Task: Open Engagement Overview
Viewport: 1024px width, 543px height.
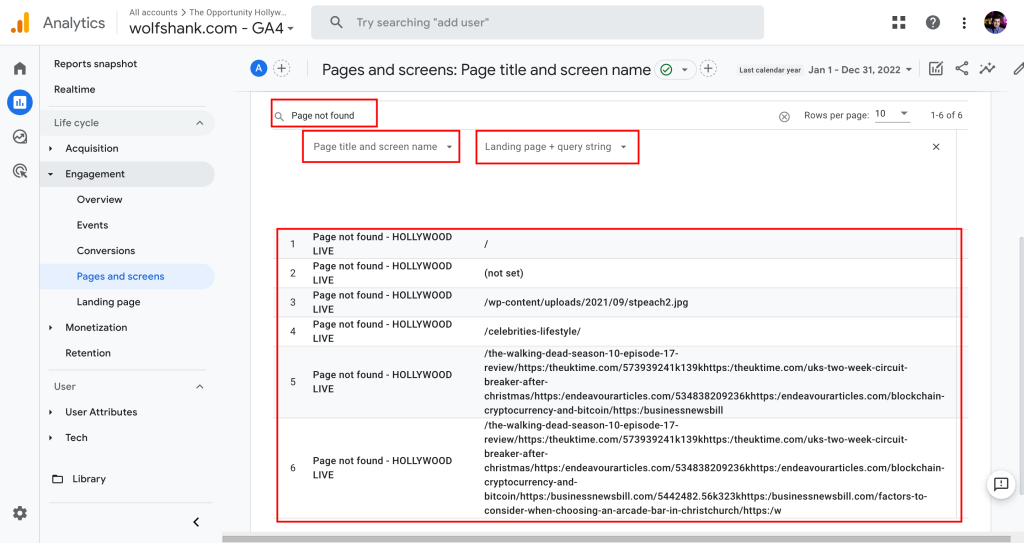Action: (99, 200)
